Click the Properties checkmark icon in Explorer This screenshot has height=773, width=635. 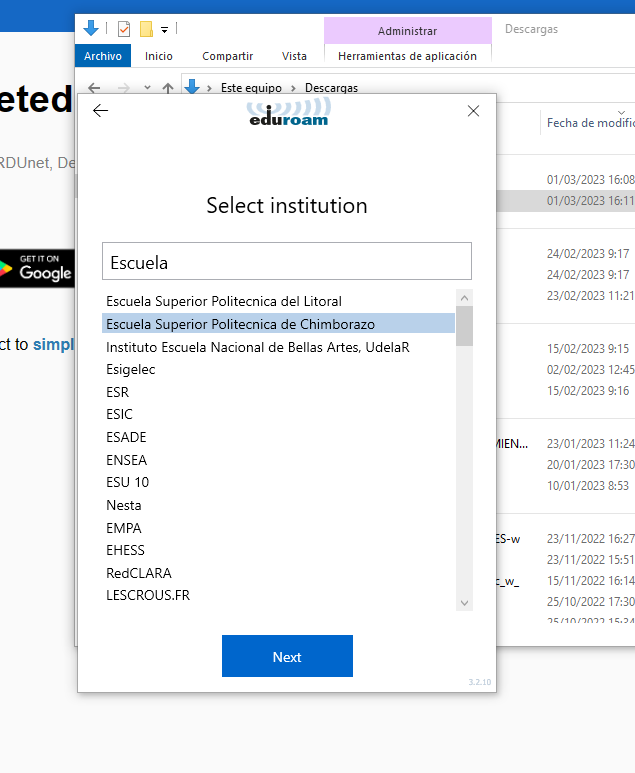pos(124,29)
